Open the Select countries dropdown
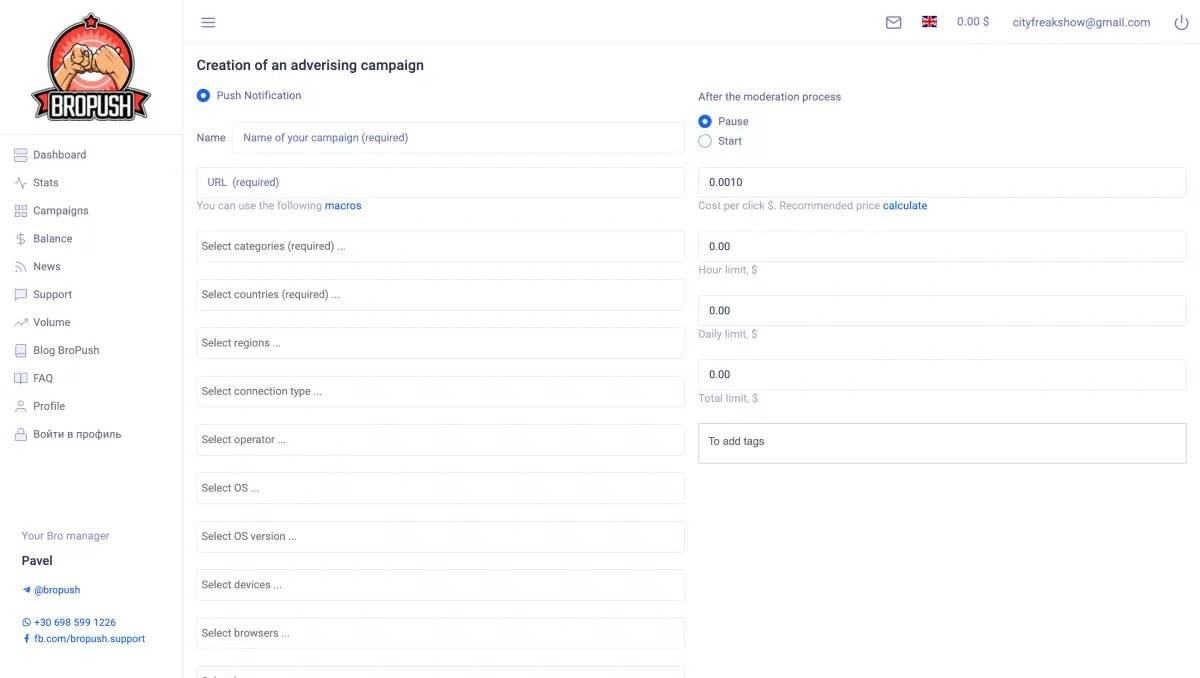Screen dimensions: 1200x678 (x=440, y=295)
